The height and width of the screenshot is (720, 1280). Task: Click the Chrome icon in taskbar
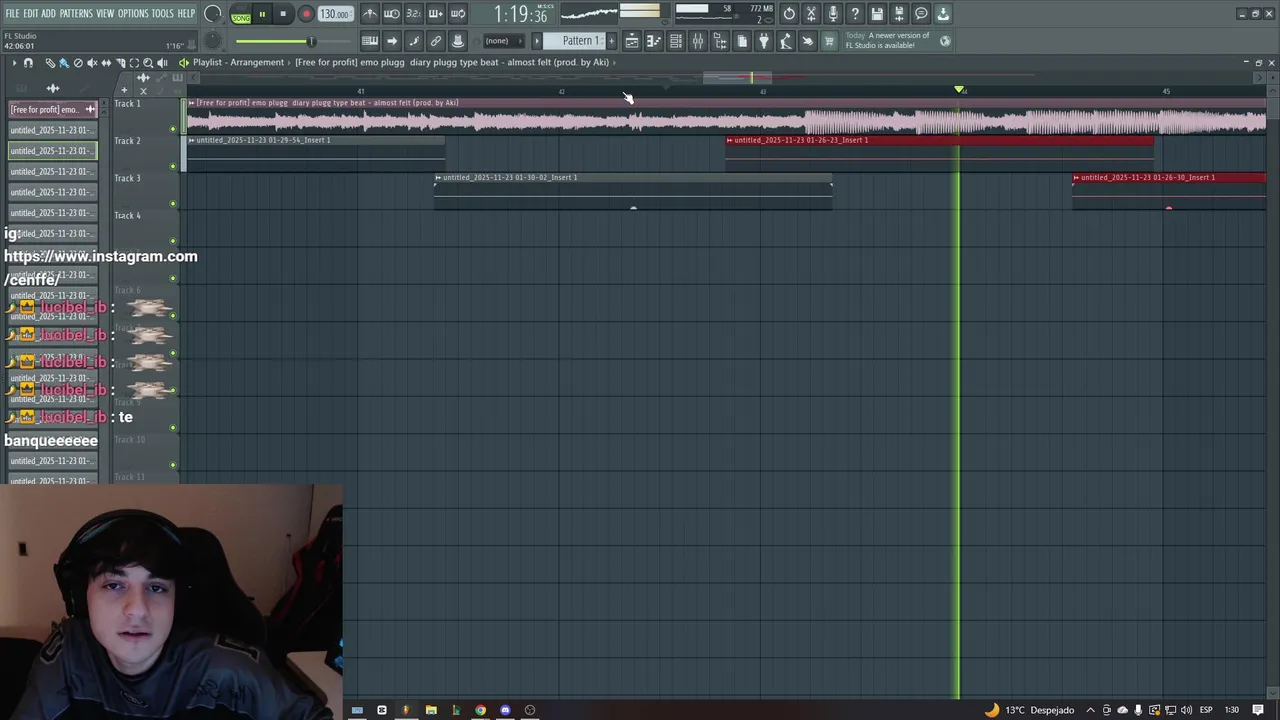coord(480,710)
